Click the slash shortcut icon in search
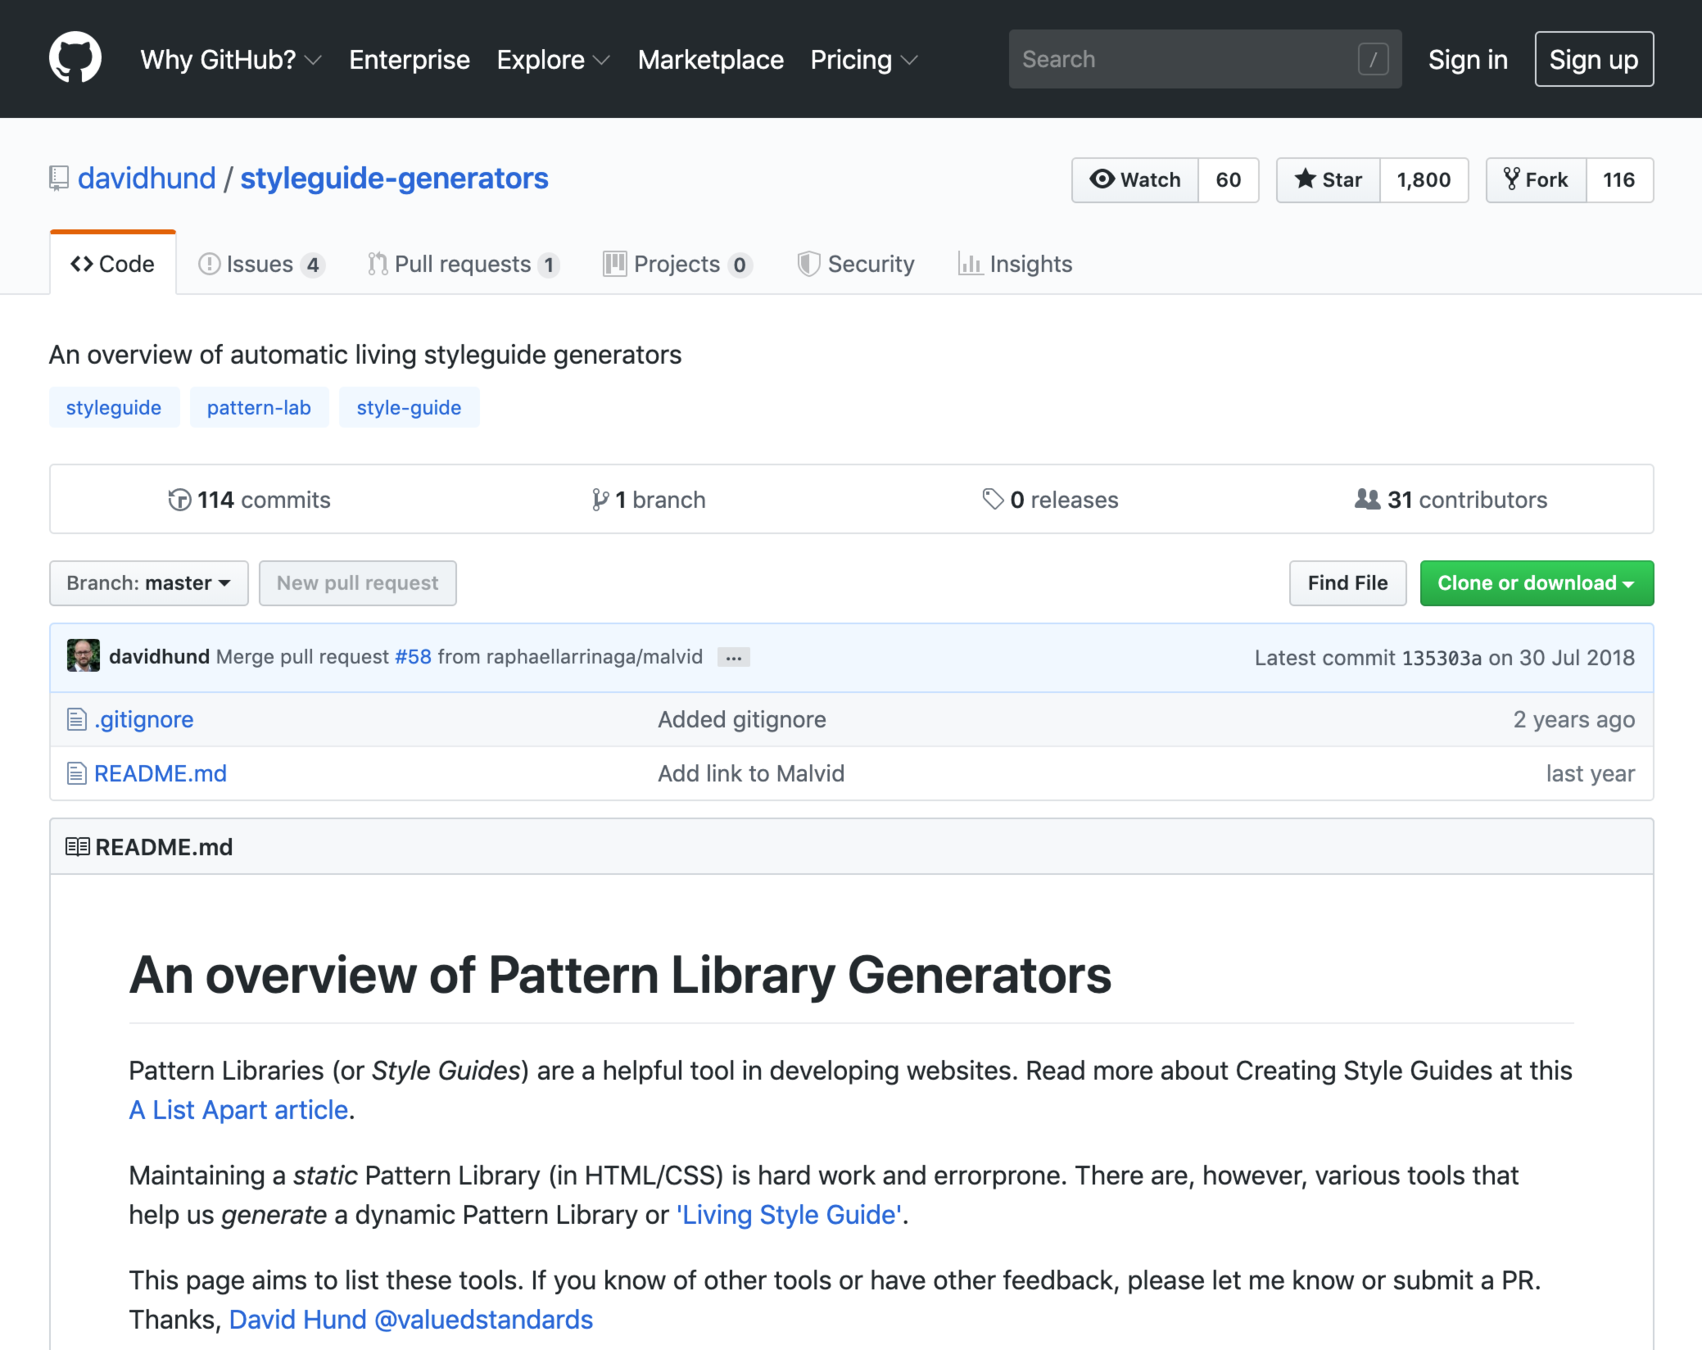This screenshot has height=1350, width=1702. coord(1373,60)
